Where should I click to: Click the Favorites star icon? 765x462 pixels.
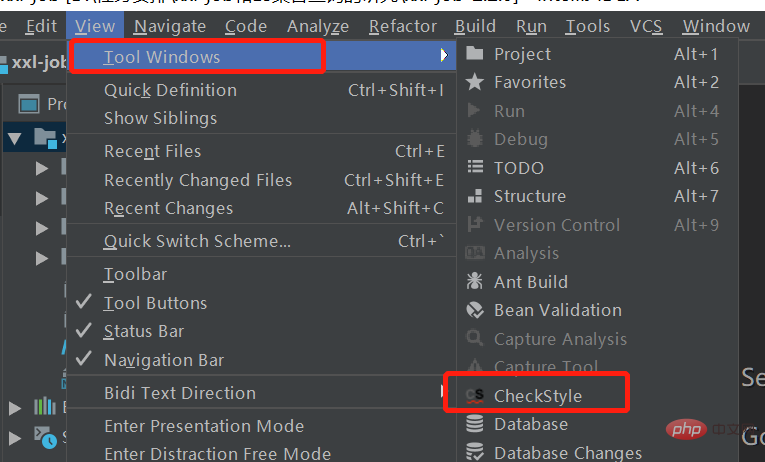tap(475, 81)
